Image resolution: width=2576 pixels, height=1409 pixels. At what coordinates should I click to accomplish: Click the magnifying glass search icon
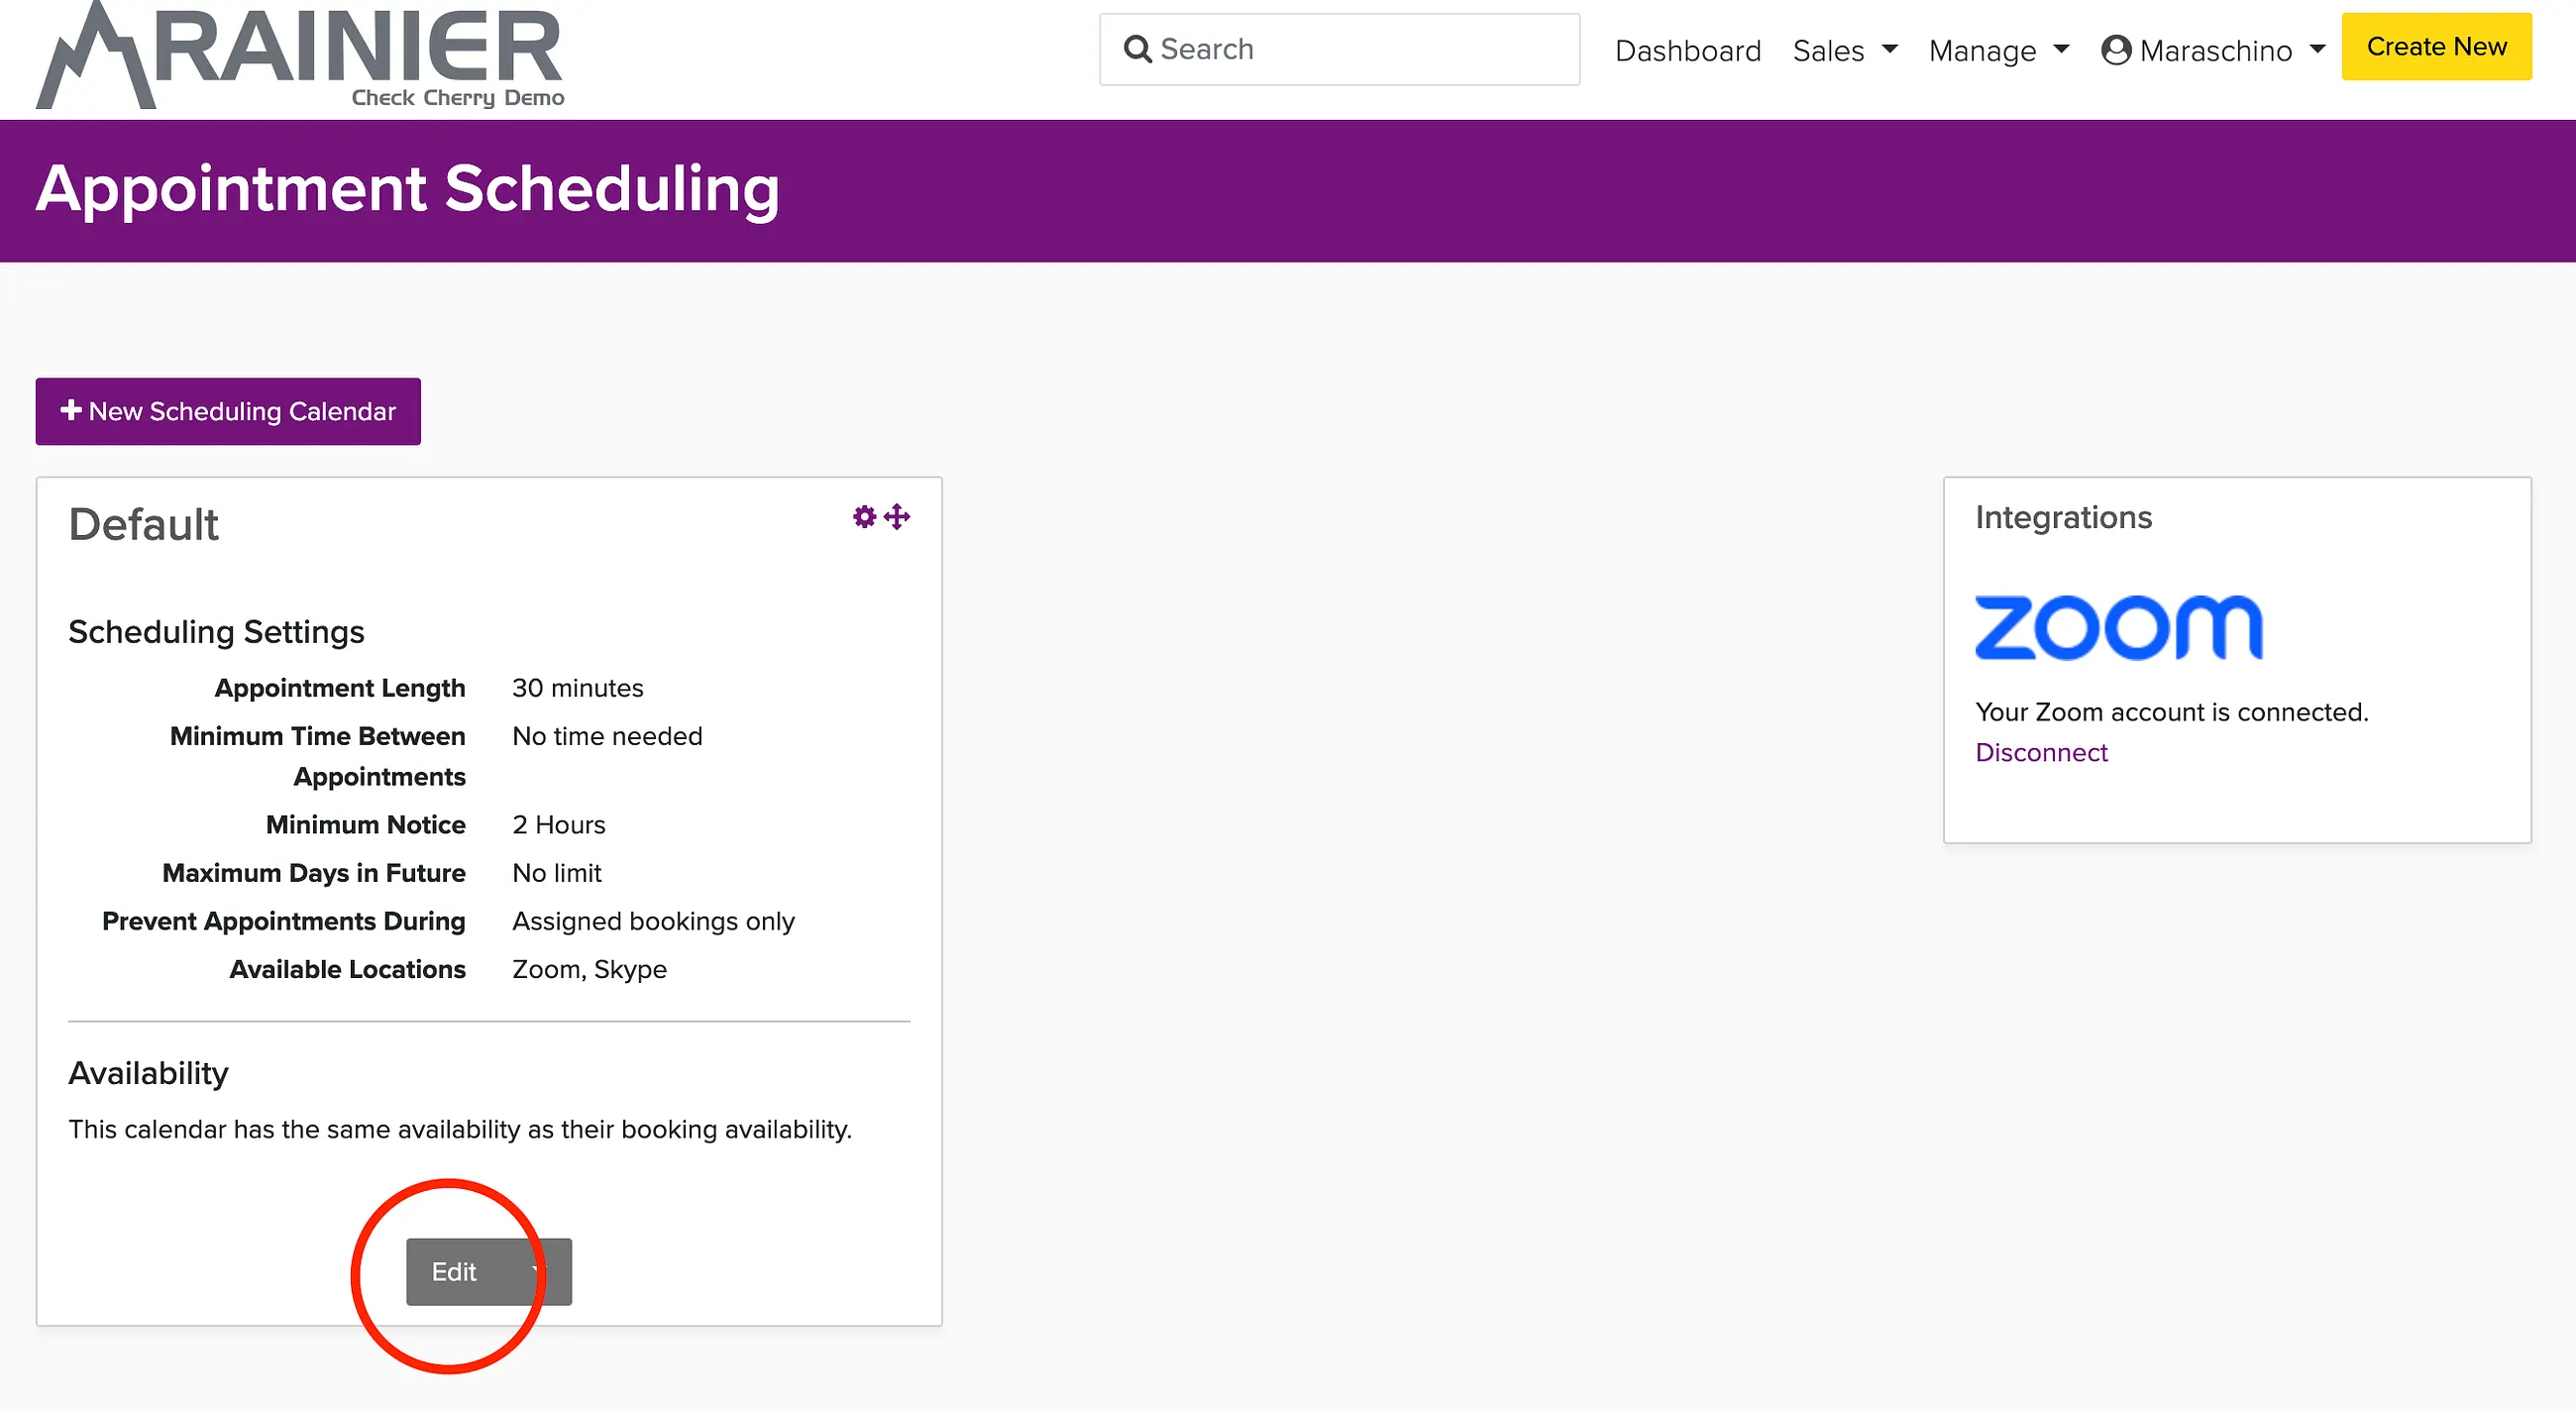coord(1137,49)
